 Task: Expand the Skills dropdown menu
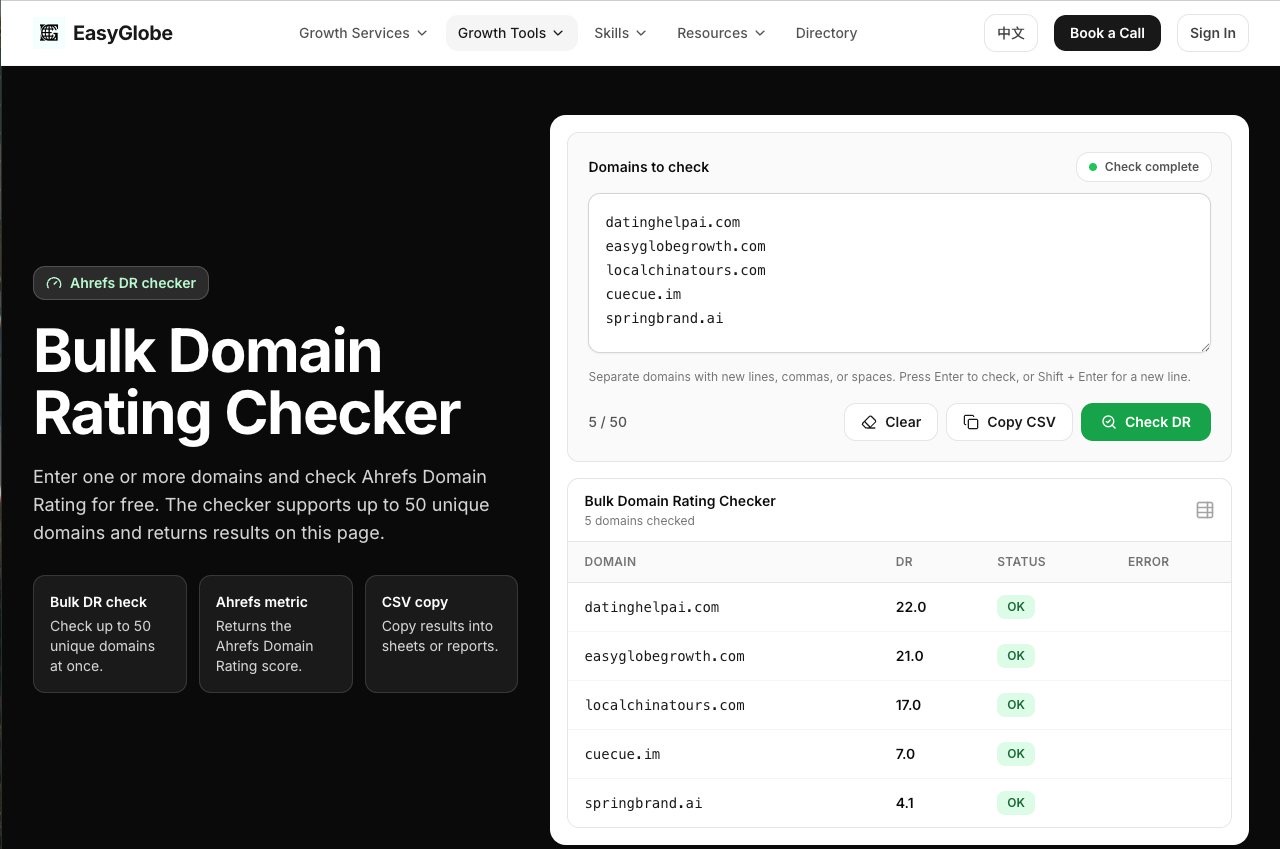[620, 33]
